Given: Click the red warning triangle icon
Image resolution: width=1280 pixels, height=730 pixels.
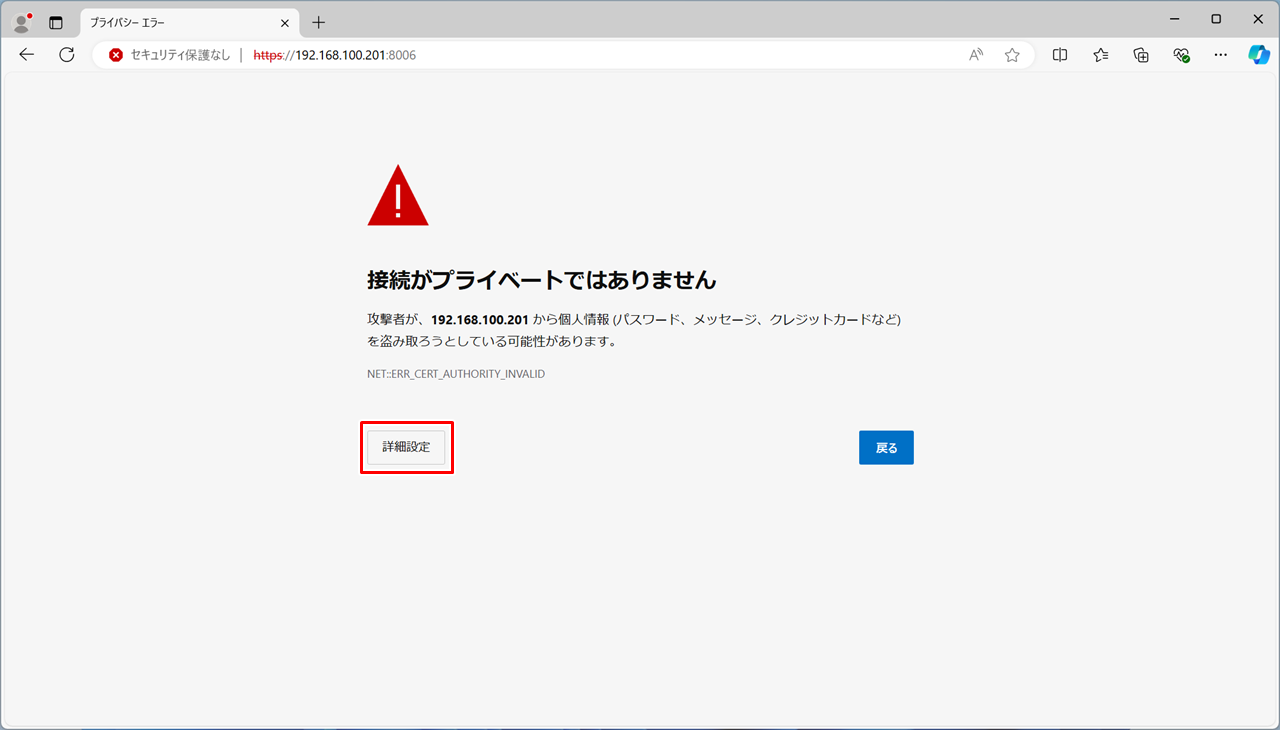Looking at the screenshot, I should [398, 196].
